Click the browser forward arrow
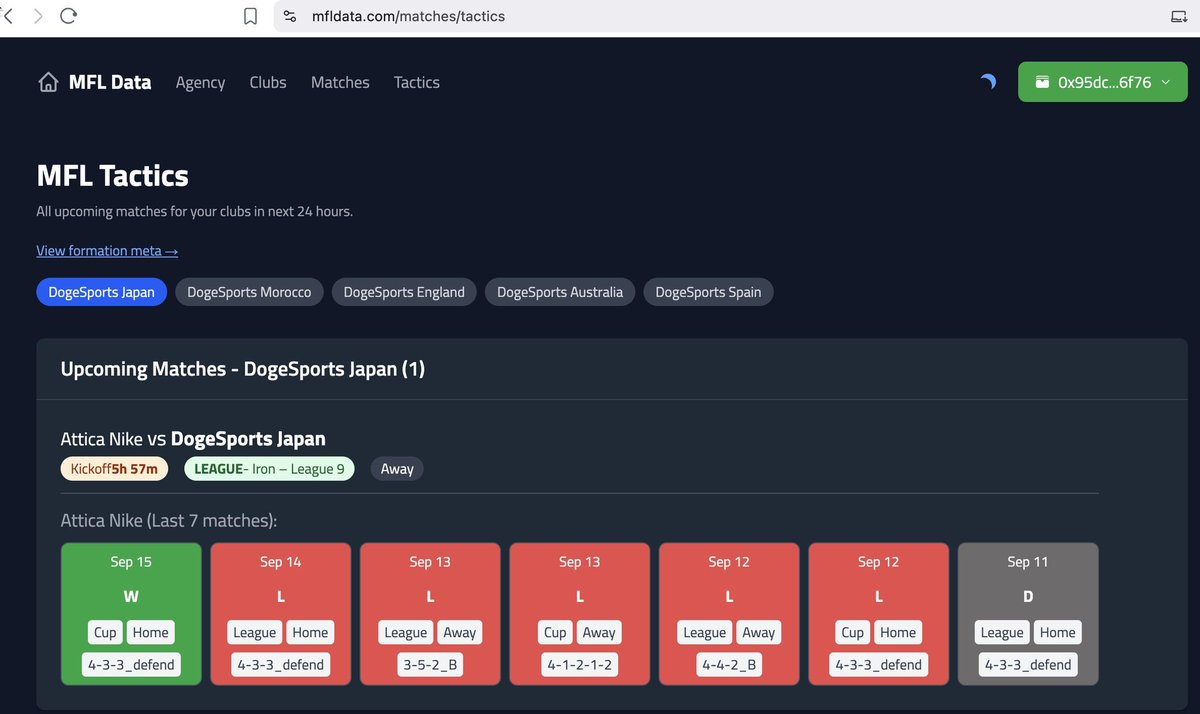This screenshot has width=1200, height=714. (x=38, y=16)
